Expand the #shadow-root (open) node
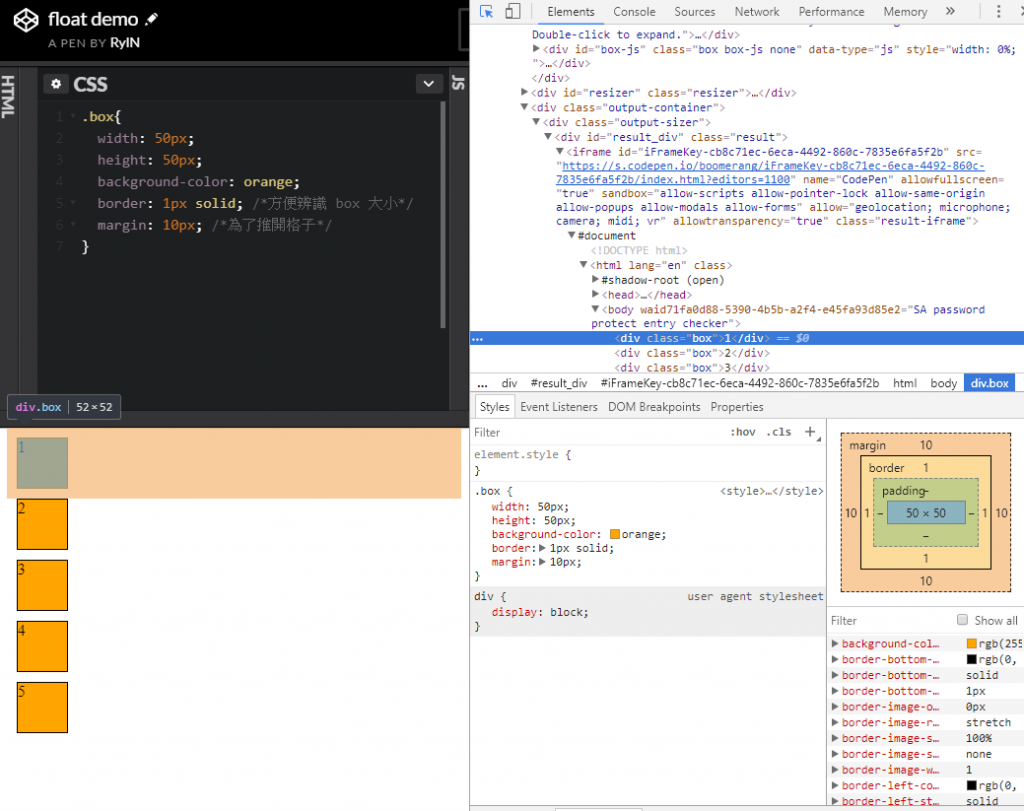The width and height of the screenshot is (1024, 811). coord(595,279)
